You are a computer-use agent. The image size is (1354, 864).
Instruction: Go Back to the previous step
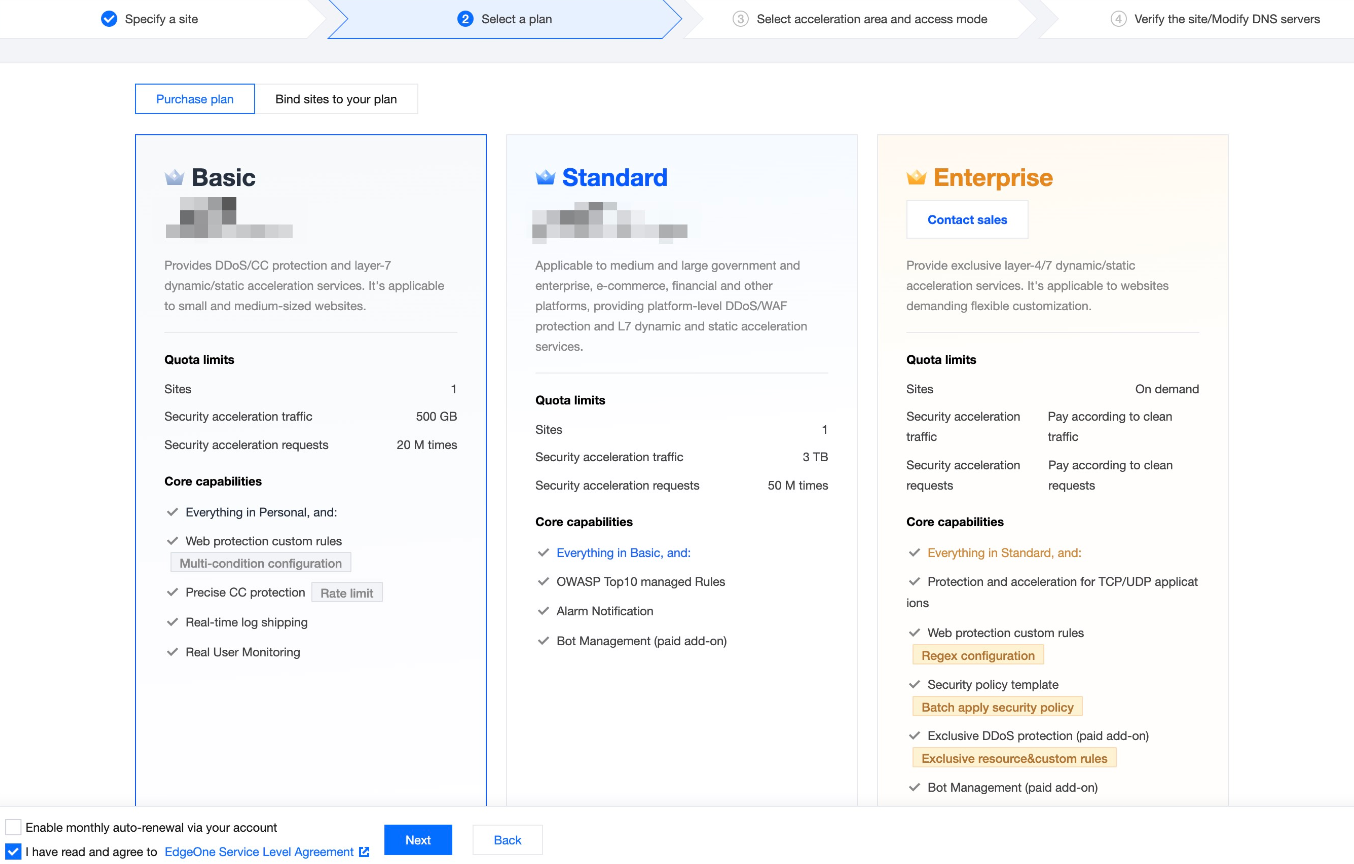pyautogui.click(x=507, y=840)
